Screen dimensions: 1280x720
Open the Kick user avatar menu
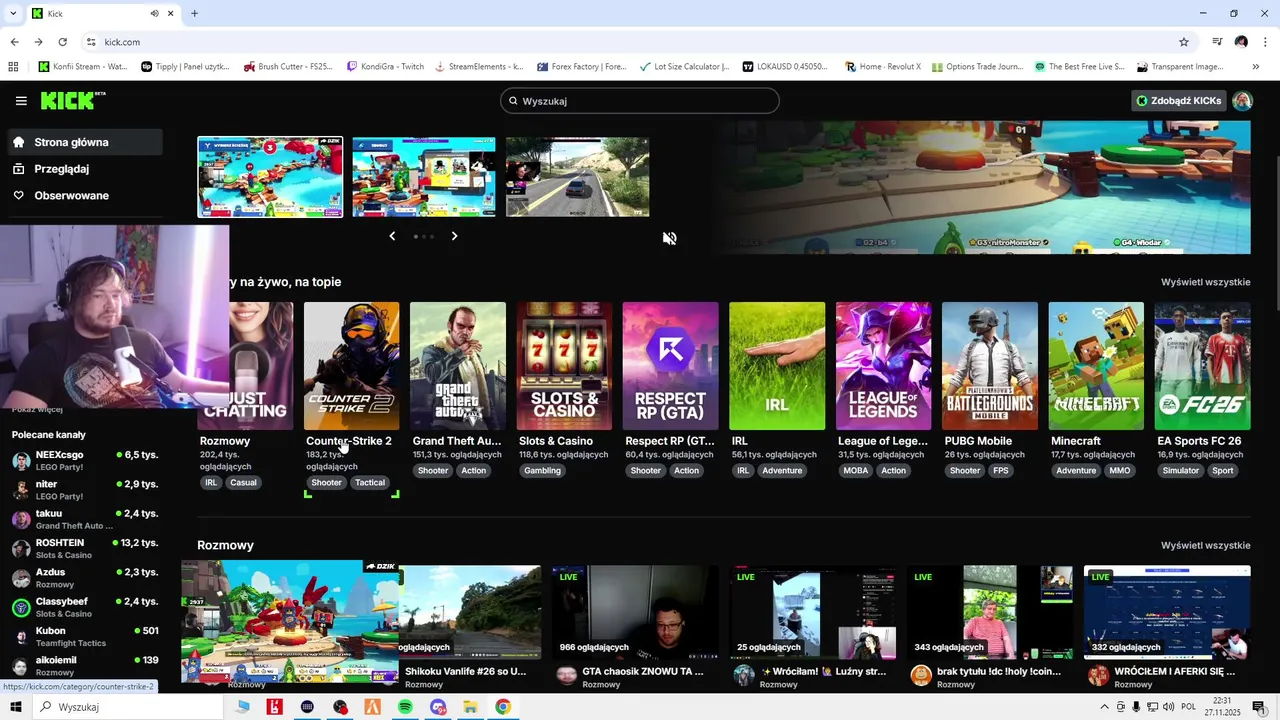(1242, 101)
